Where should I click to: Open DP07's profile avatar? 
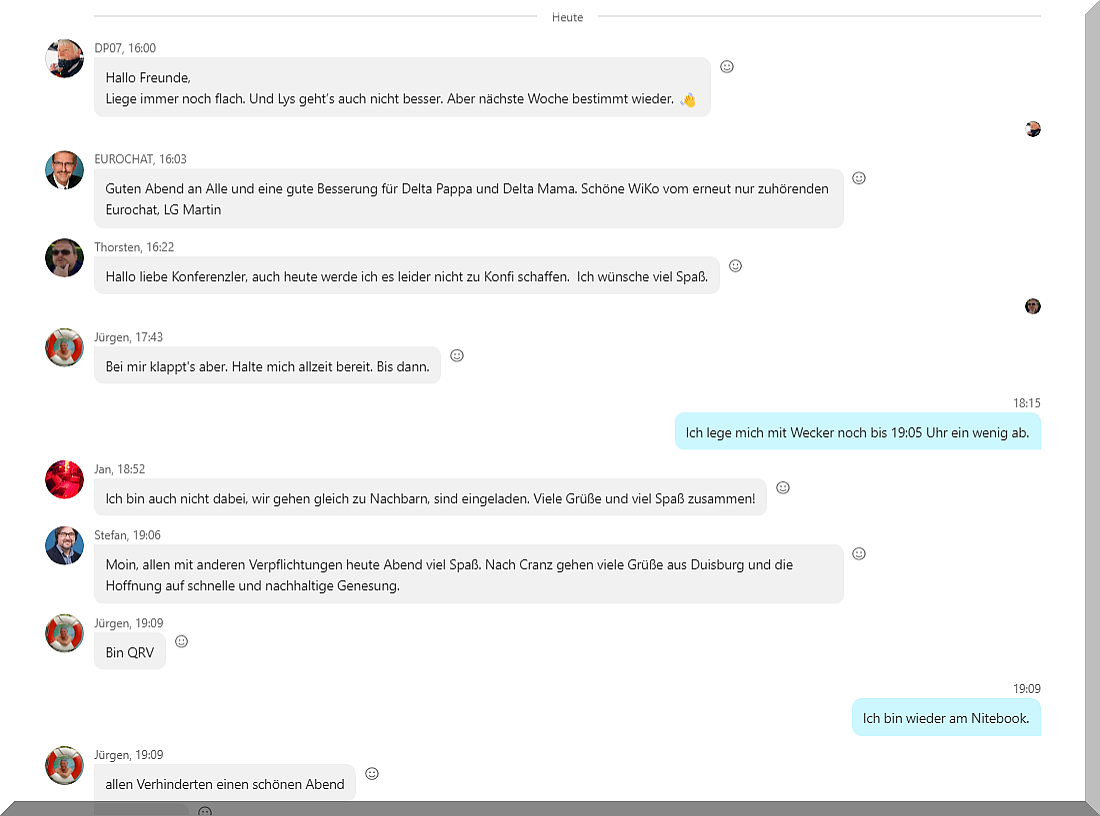65,59
